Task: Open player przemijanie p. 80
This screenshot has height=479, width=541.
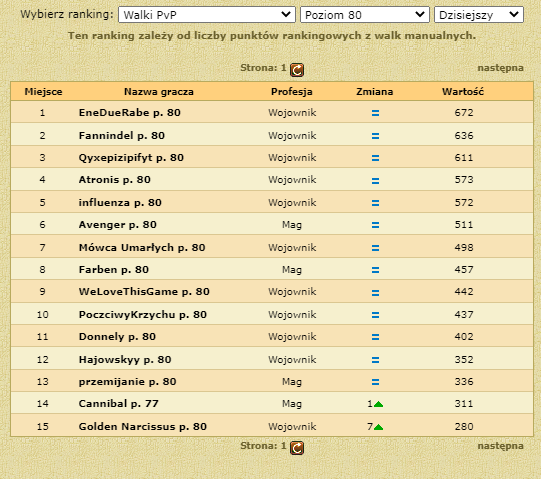Action: [x=128, y=382]
